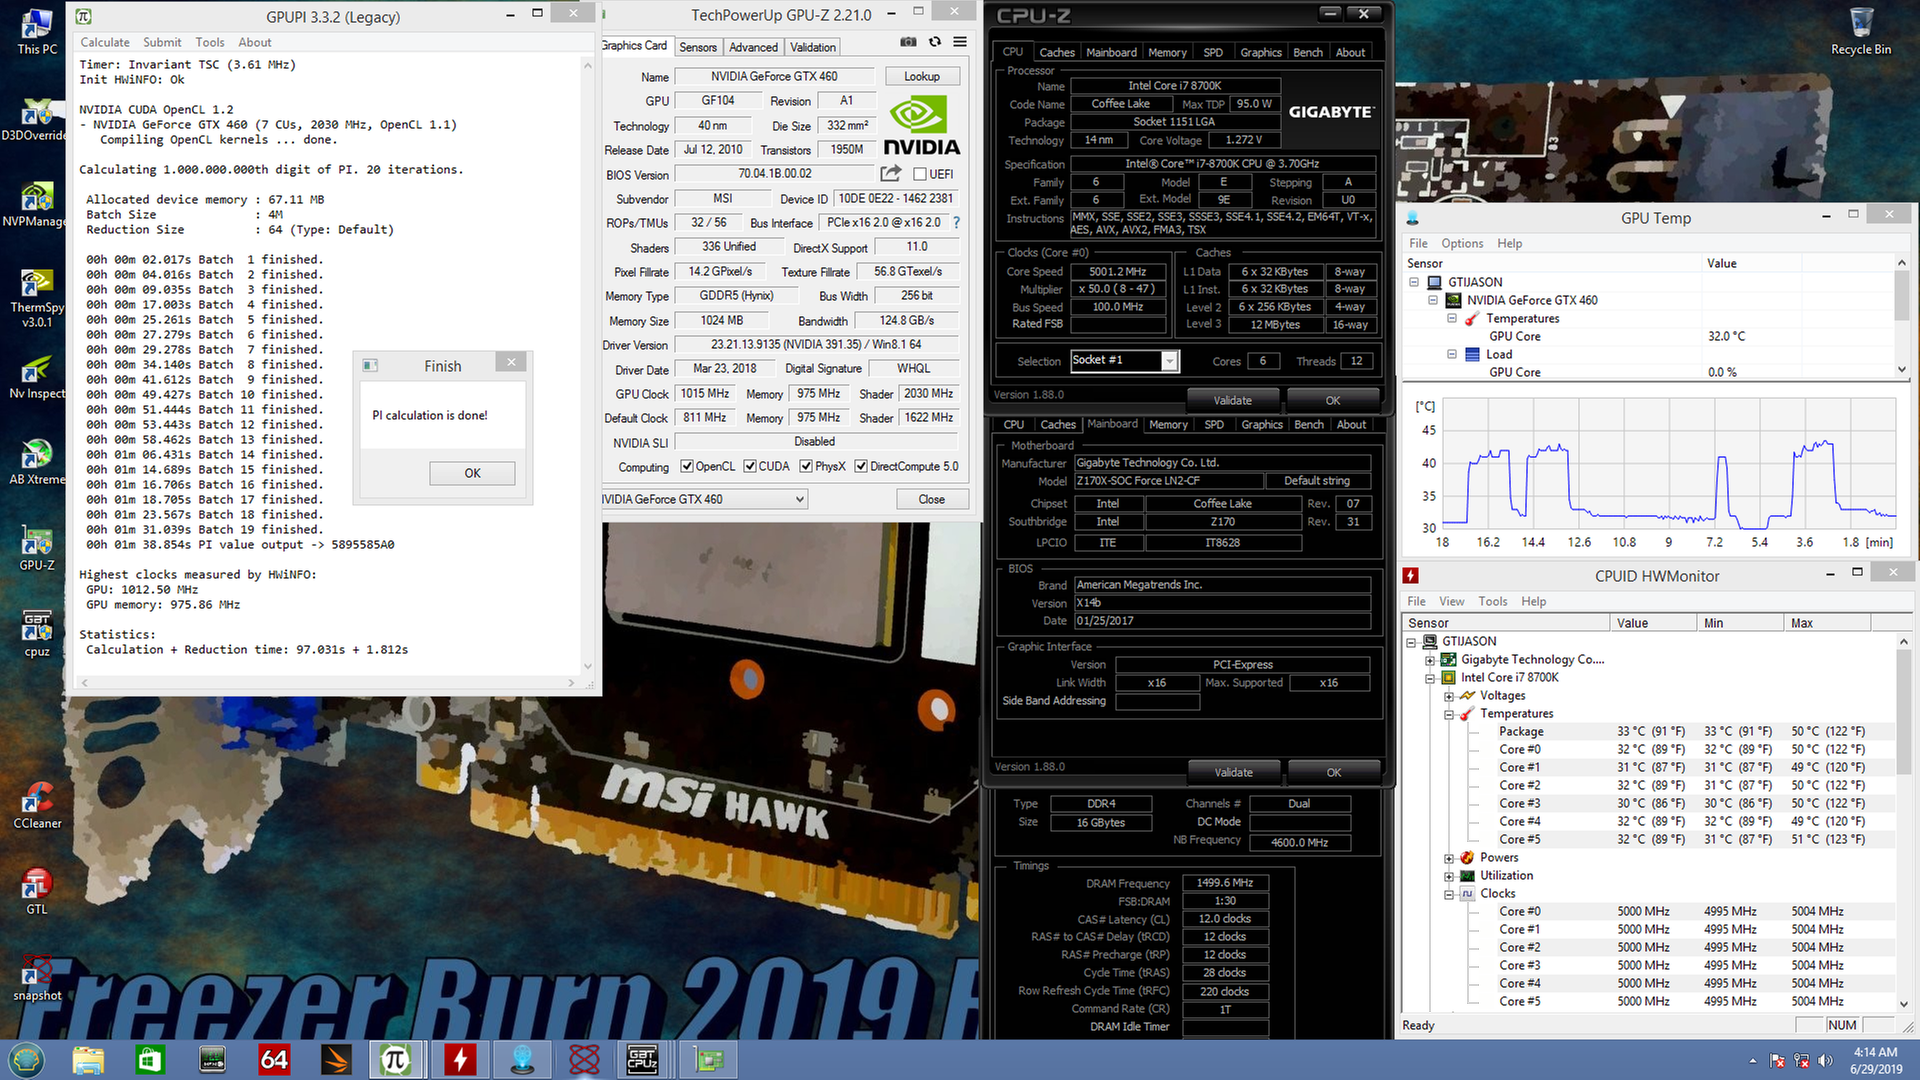This screenshot has height=1080, width=1920.
Task: Expand the Voltages node in HWMonitor
Action: point(1448,696)
